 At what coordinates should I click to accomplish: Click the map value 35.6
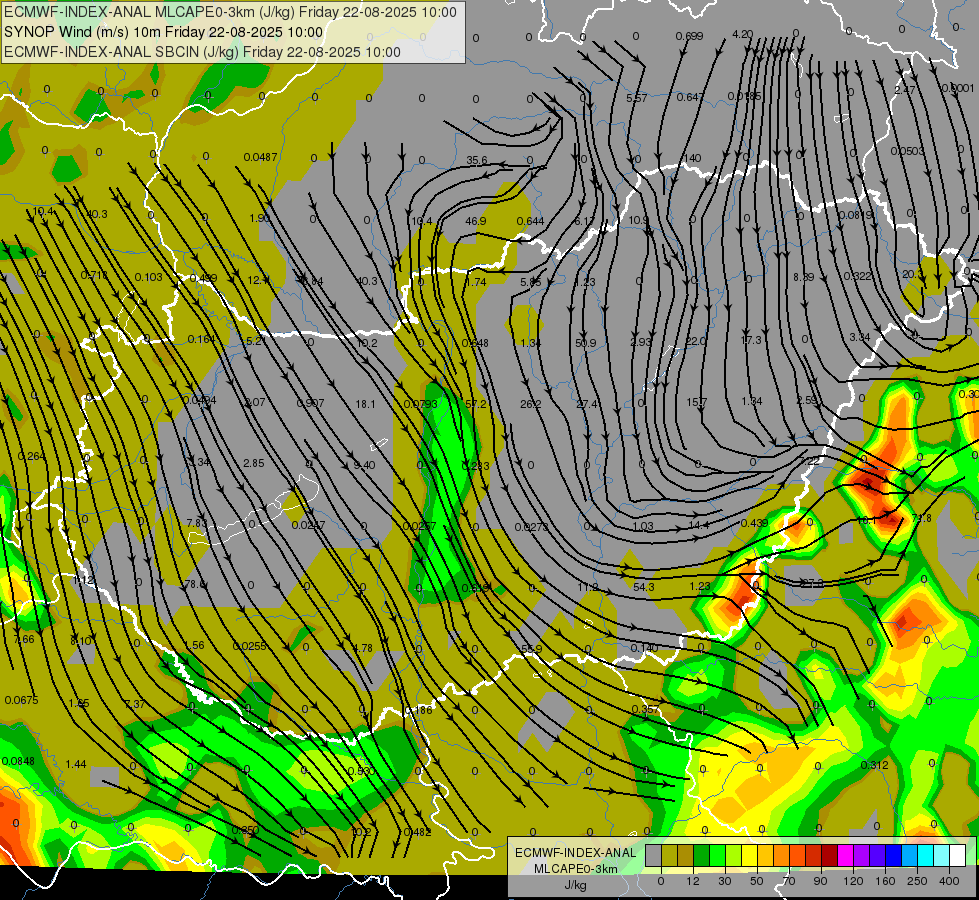[477, 161]
